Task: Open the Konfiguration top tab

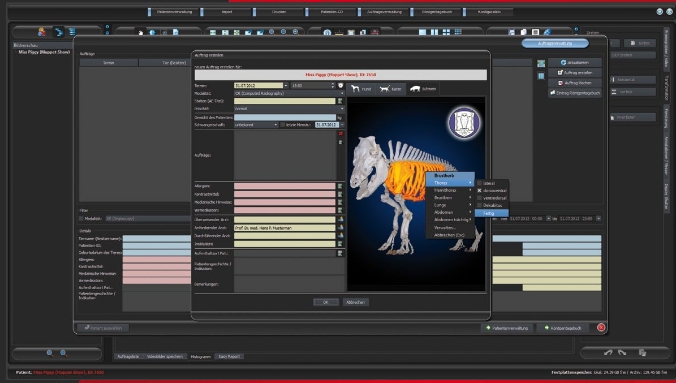Action: click(489, 12)
